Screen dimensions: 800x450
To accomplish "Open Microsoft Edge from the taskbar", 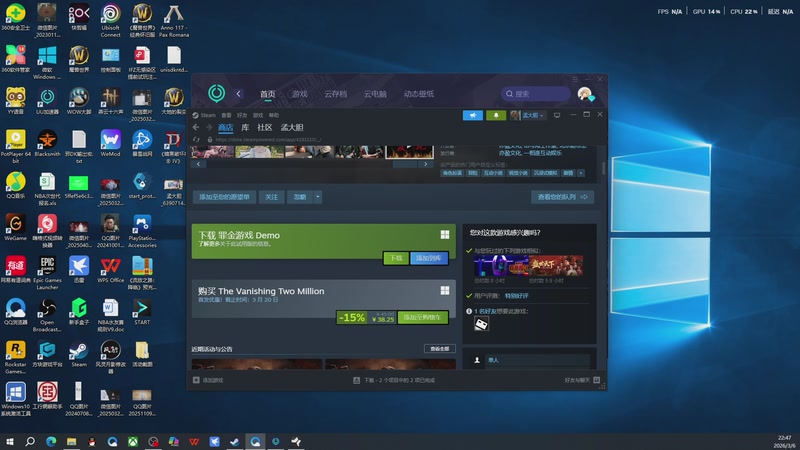I will coord(51,441).
